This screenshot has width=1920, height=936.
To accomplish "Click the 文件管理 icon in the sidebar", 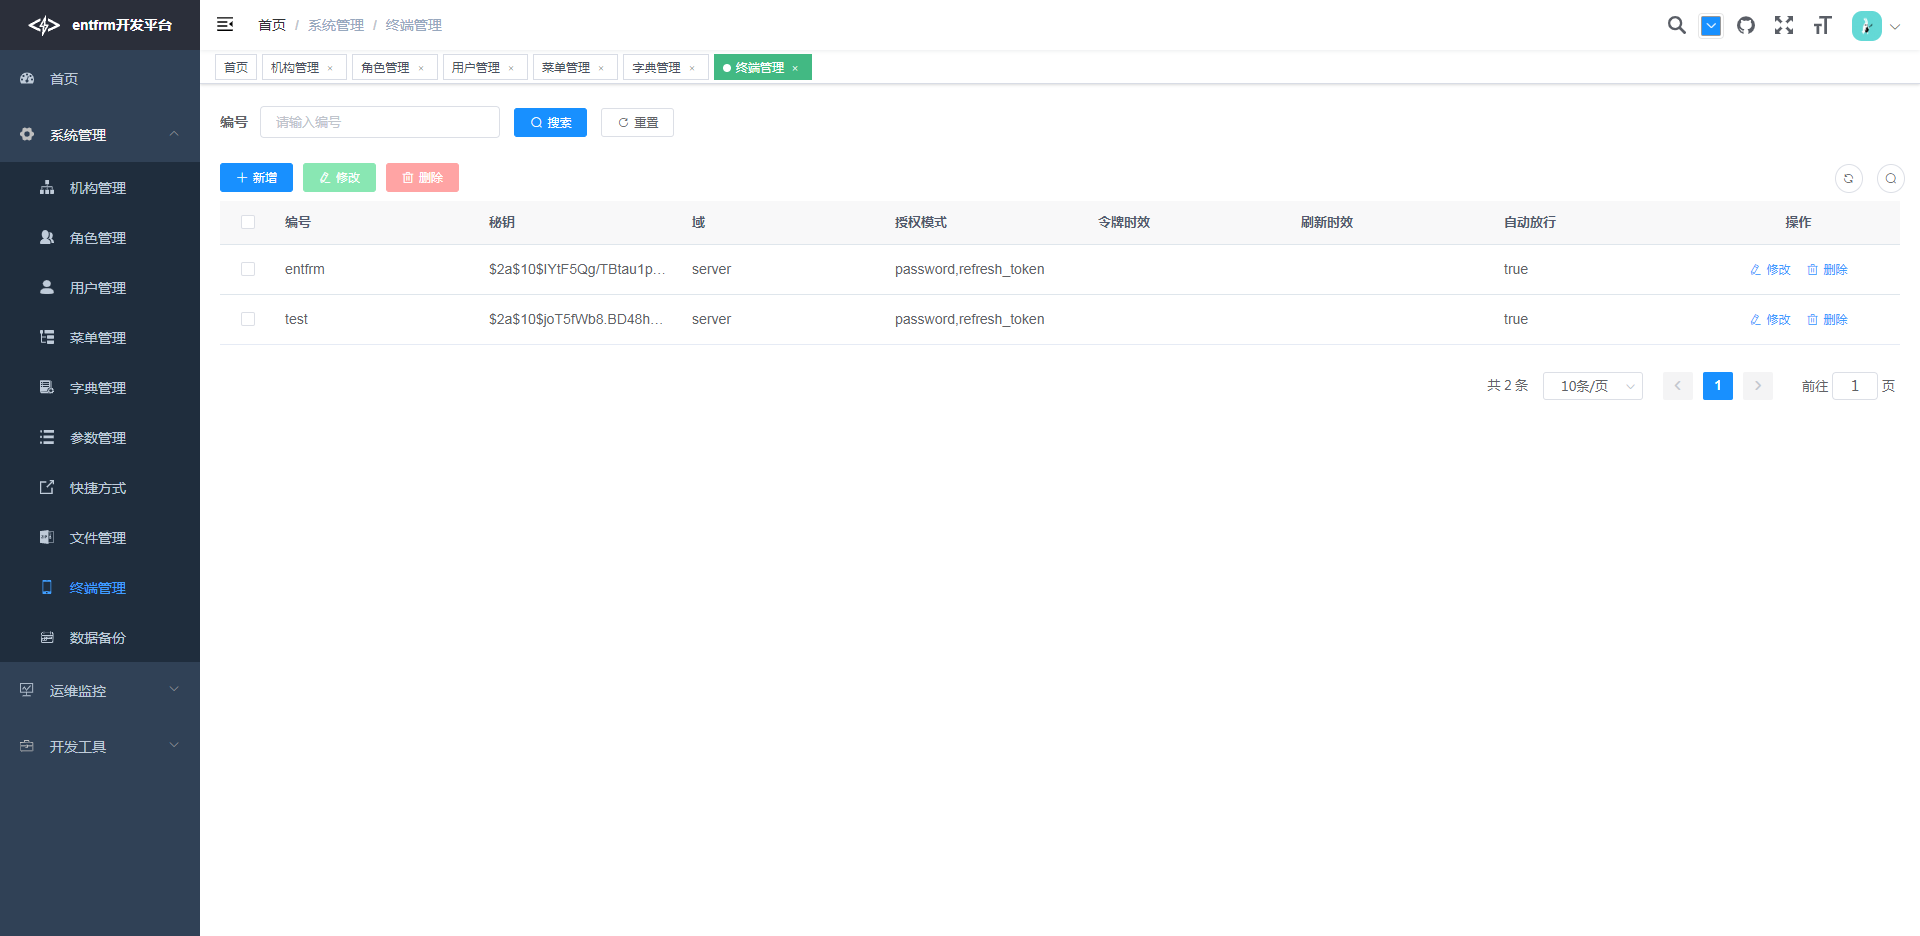I will pos(47,537).
